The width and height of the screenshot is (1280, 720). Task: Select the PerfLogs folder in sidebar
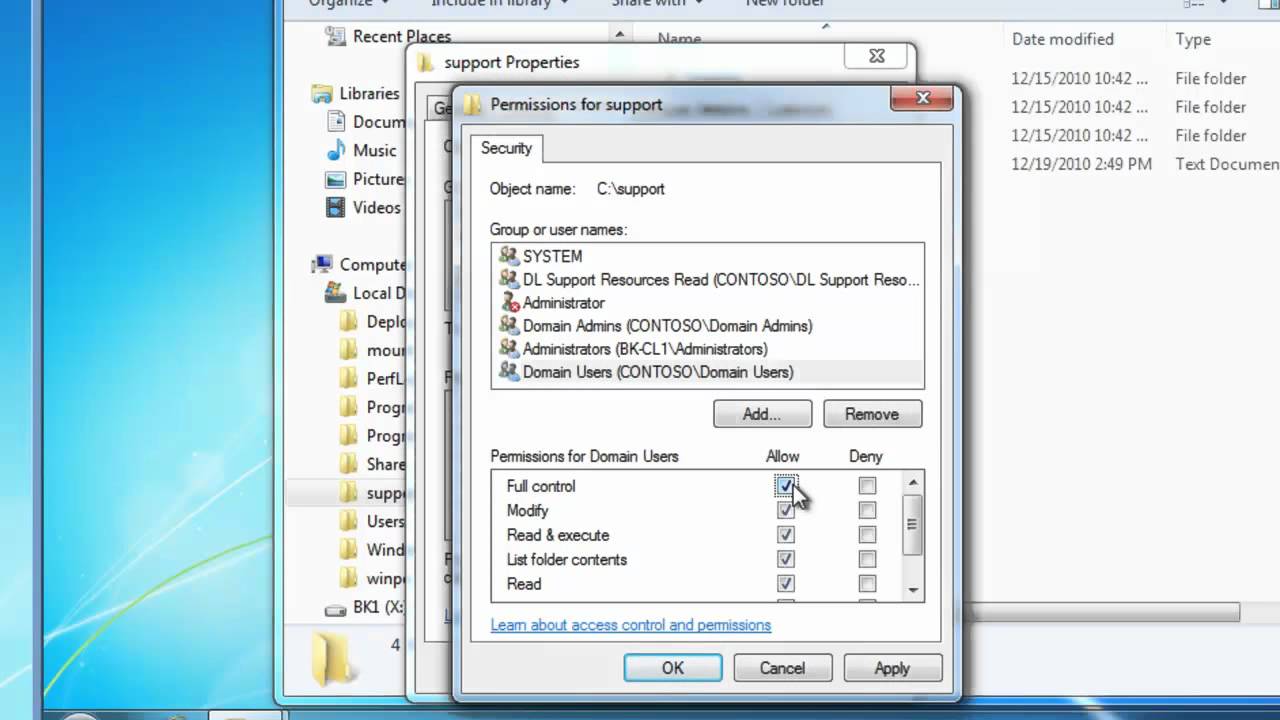pyautogui.click(x=373, y=379)
